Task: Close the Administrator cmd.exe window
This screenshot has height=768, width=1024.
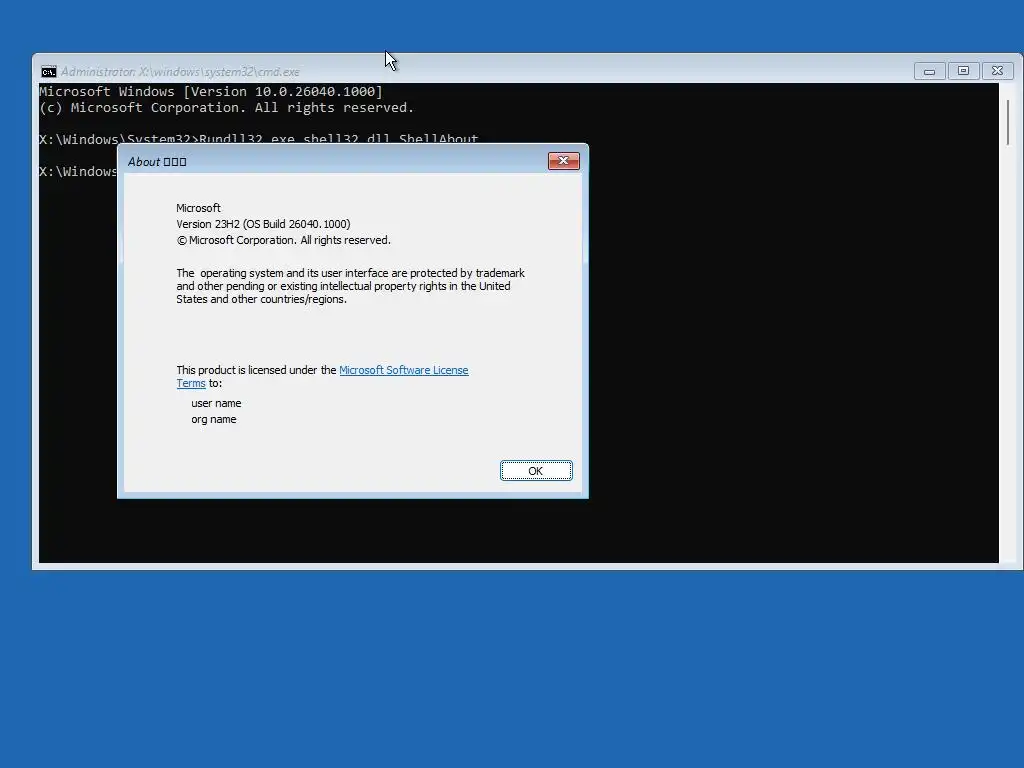Action: [x=997, y=71]
